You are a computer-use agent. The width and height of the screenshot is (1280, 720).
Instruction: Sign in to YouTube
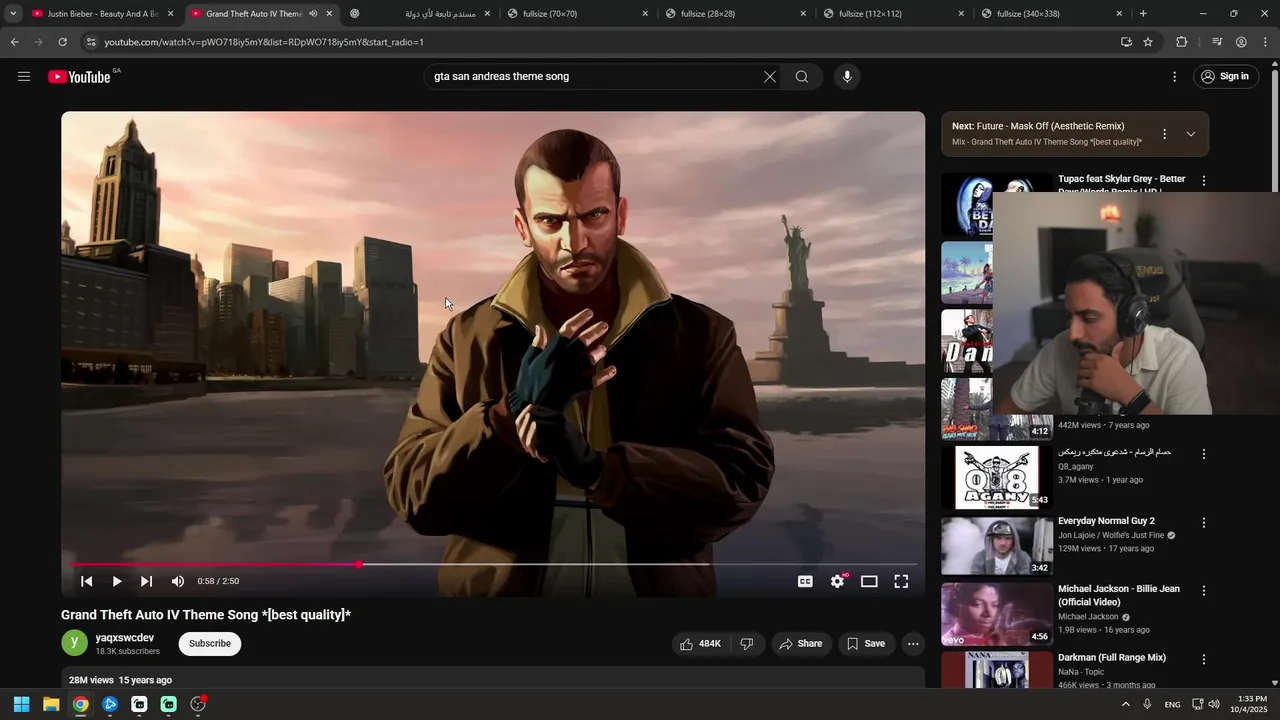tap(1225, 77)
